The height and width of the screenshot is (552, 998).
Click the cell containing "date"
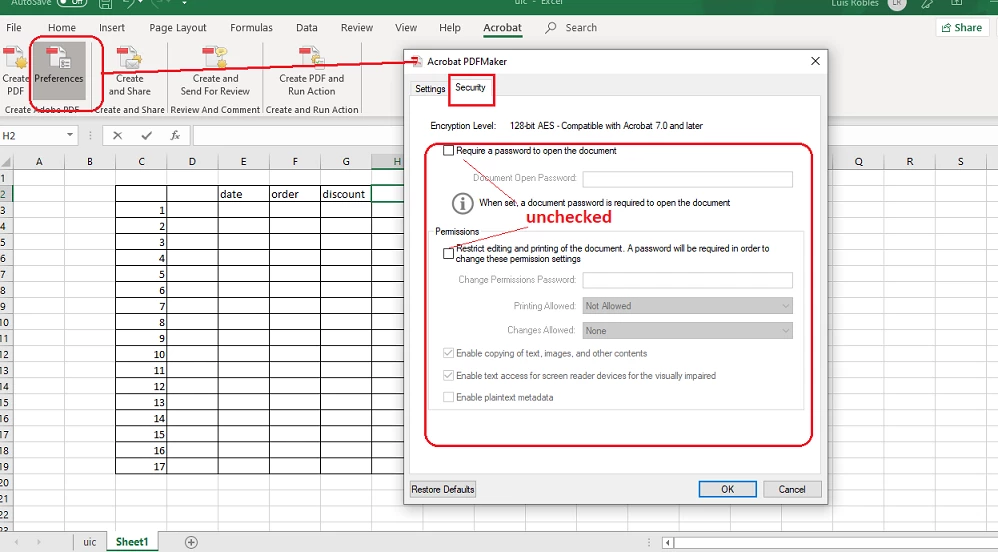(243, 194)
